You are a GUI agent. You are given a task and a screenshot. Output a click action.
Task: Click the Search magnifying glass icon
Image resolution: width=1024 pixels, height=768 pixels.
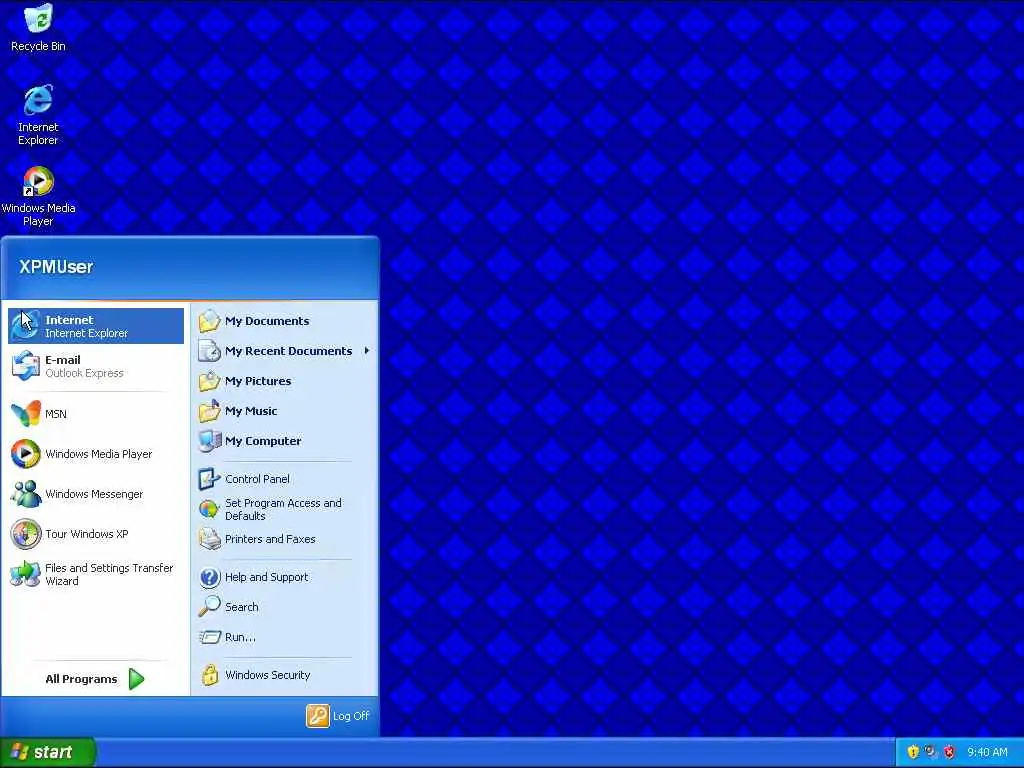(209, 607)
